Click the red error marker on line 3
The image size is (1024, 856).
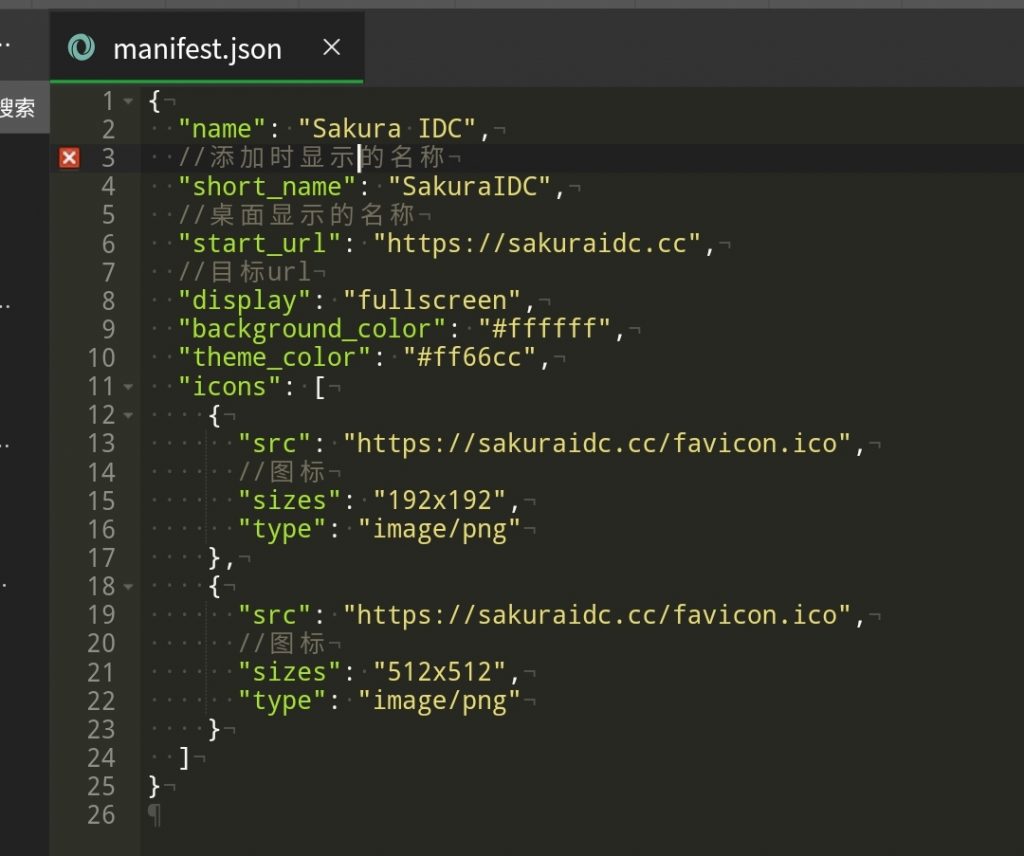(x=69, y=158)
